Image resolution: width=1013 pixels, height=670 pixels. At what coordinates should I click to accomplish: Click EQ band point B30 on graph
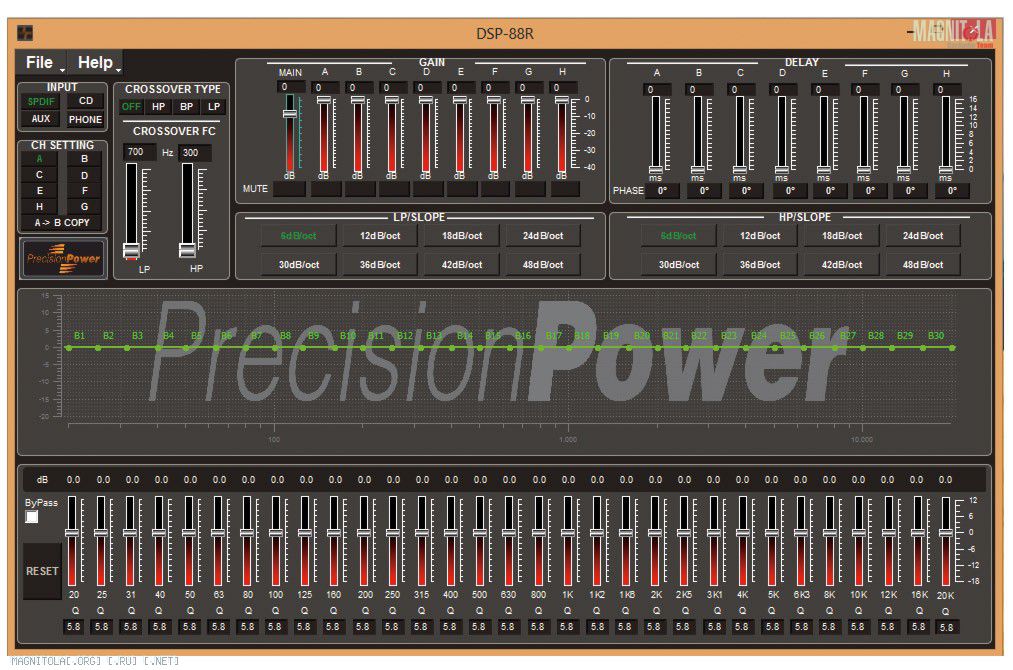click(952, 348)
